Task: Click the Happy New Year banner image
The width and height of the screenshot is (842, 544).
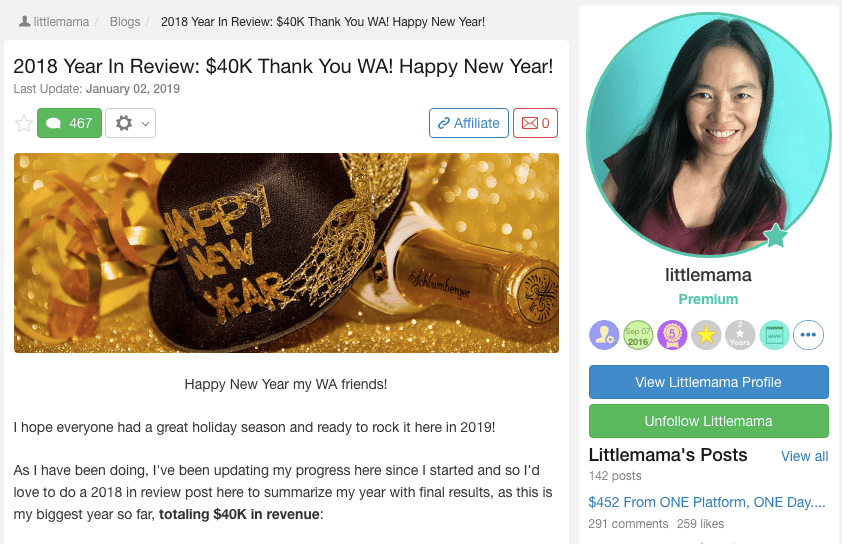Action: click(x=286, y=253)
